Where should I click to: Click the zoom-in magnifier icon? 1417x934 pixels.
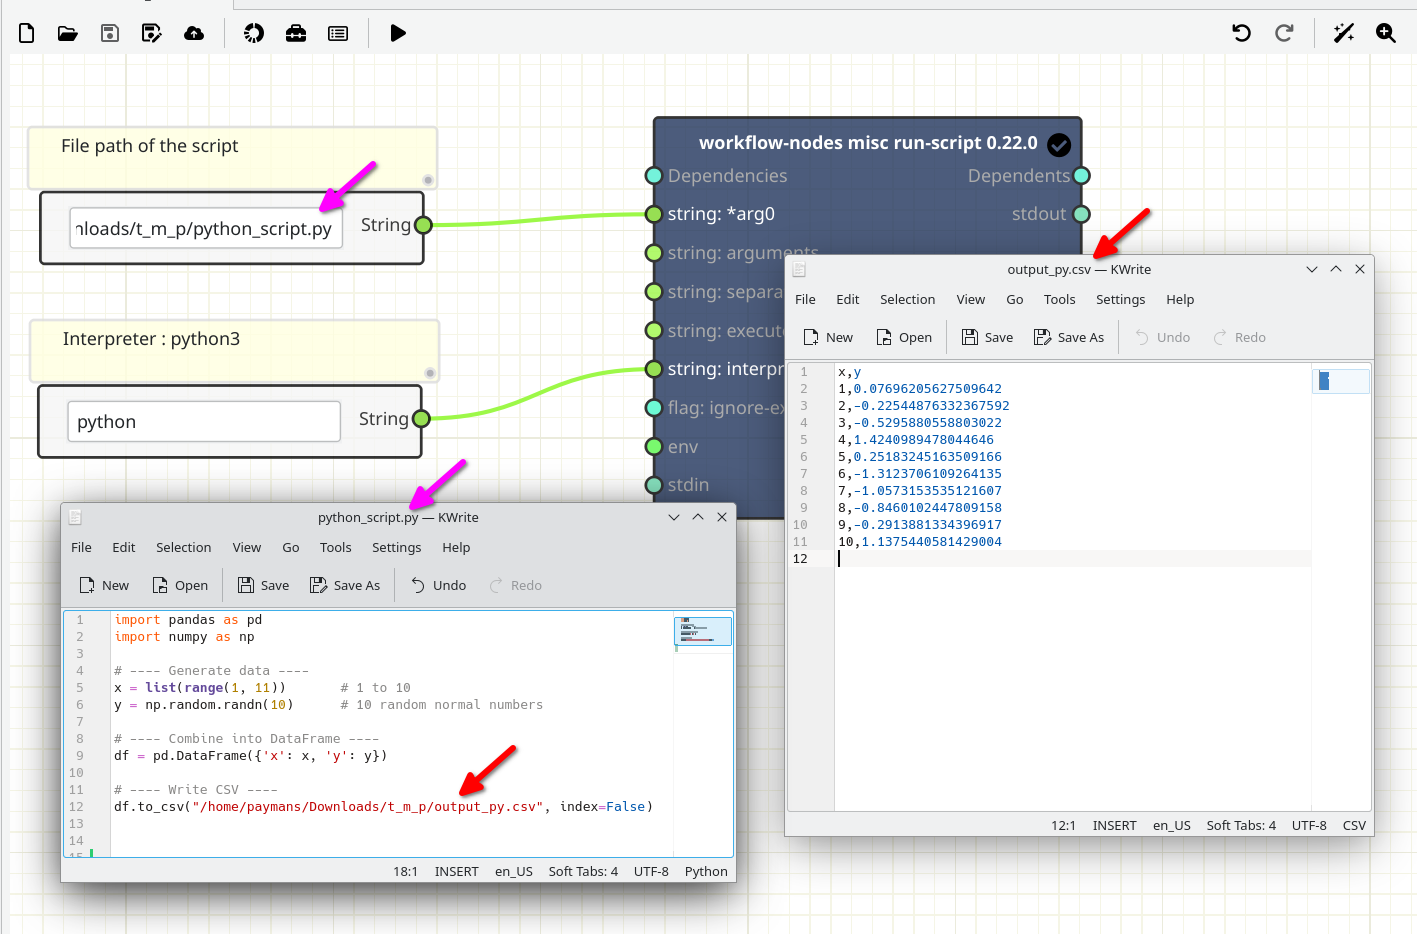pos(1386,33)
